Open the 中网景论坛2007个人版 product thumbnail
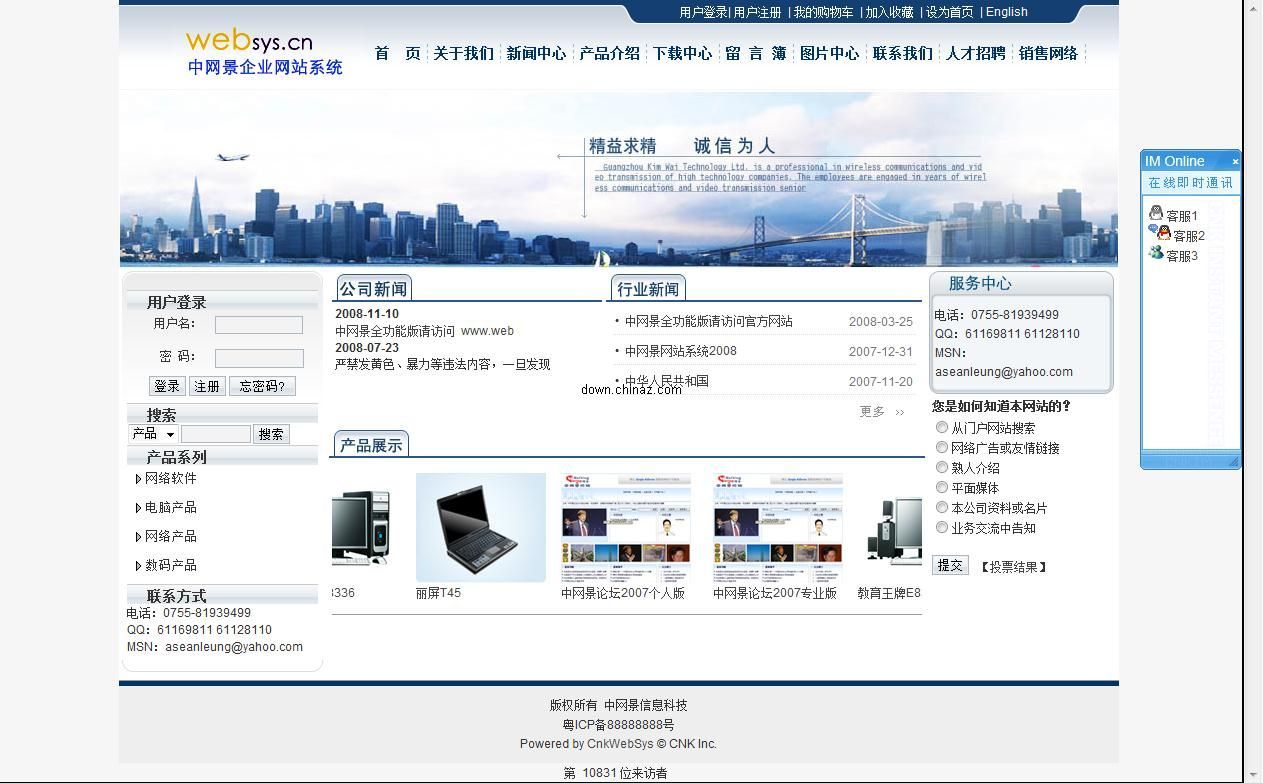The image size is (1263, 783). point(626,527)
